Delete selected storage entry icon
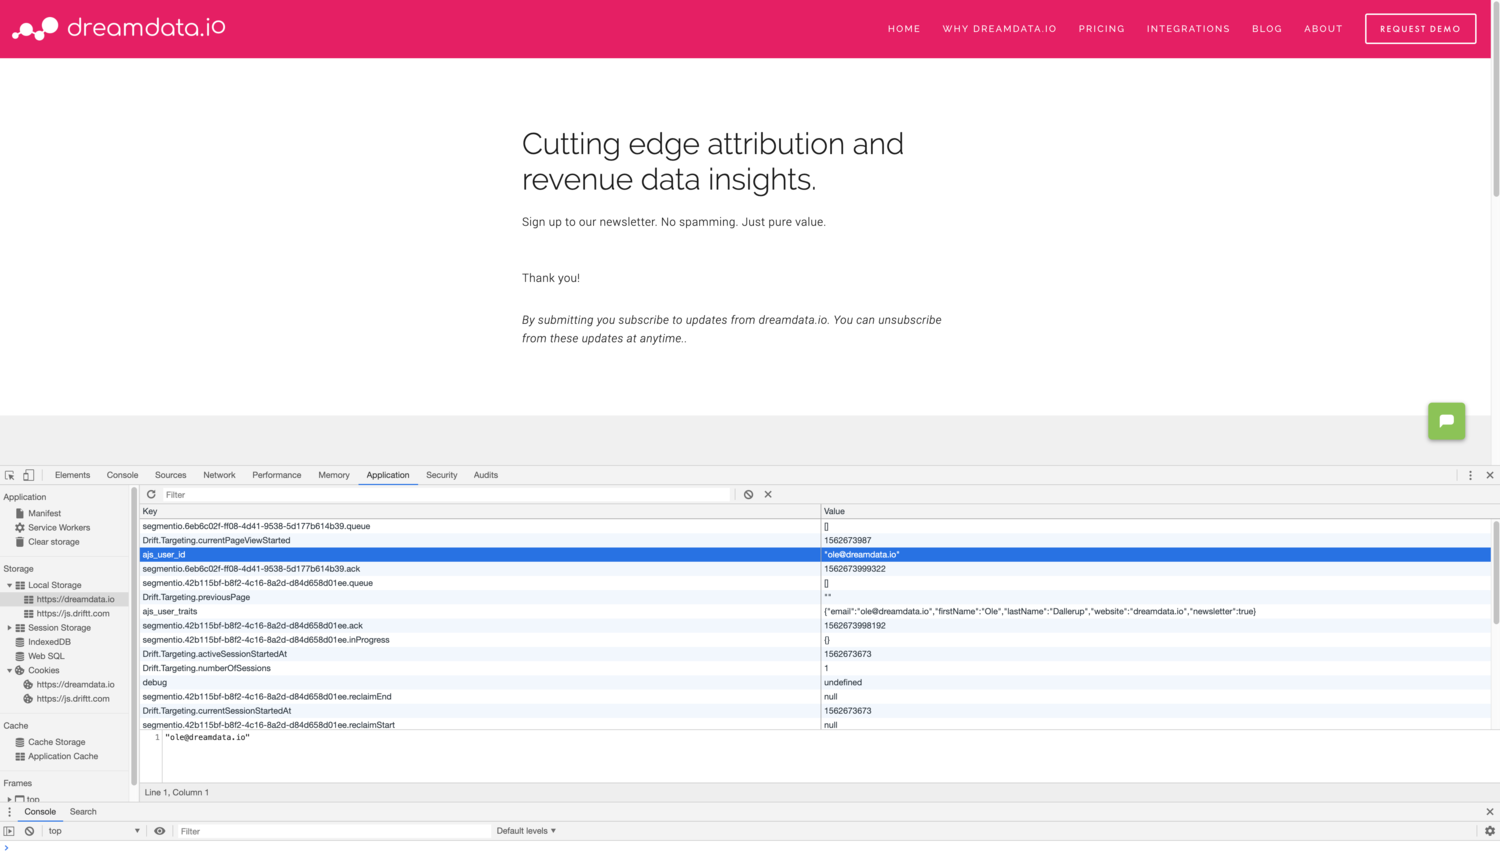The width and height of the screenshot is (1500, 855). pos(768,494)
